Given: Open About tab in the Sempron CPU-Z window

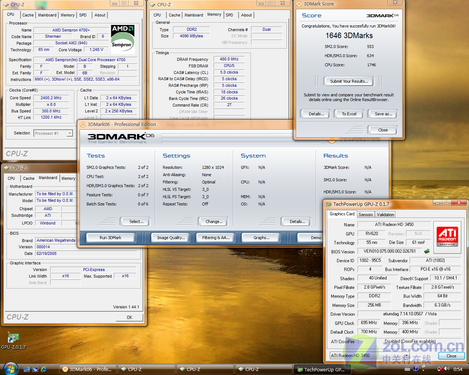Looking at the screenshot, I should coord(100,15).
